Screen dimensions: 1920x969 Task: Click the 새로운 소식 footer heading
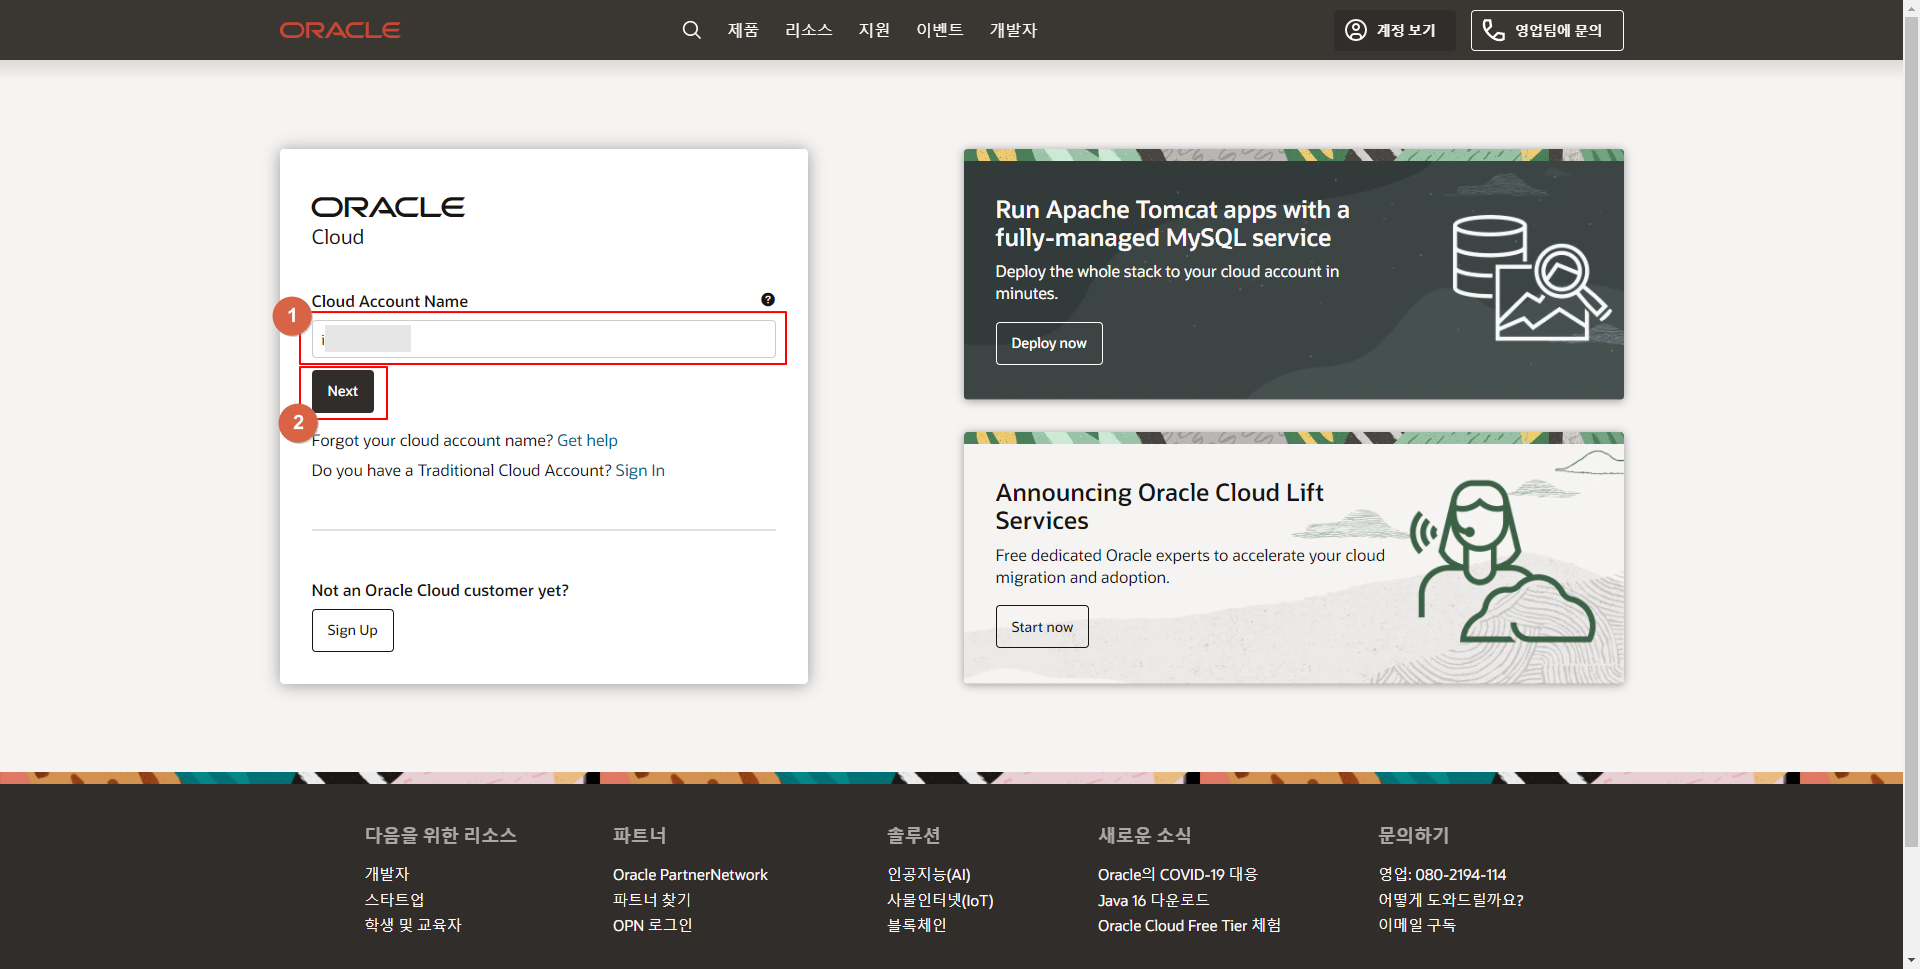pos(1145,835)
